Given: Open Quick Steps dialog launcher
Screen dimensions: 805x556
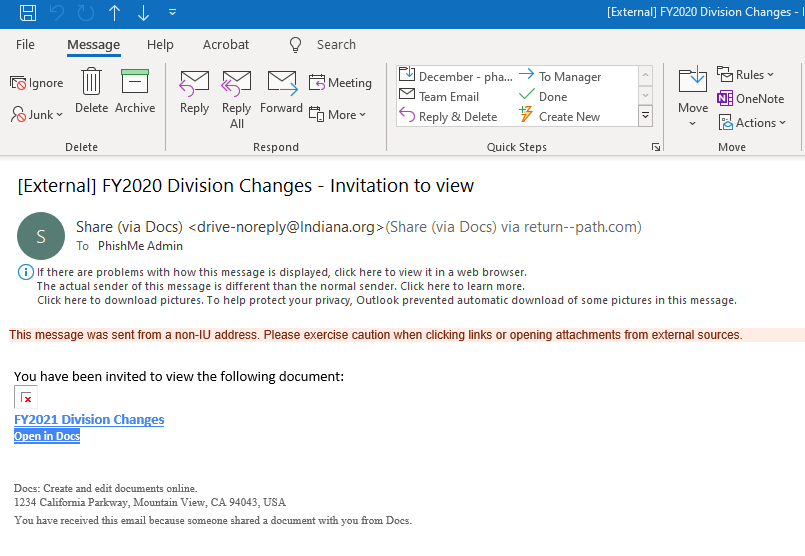Looking at the screenshot, I should coord(656,147).
